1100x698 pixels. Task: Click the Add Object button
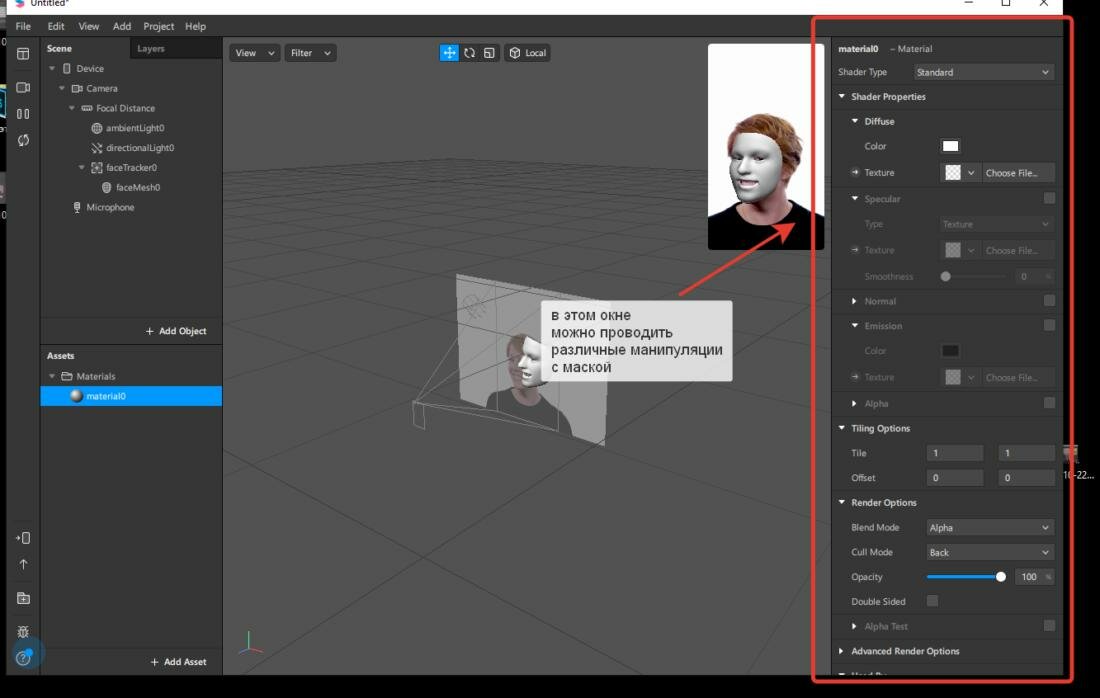[176, 331]
